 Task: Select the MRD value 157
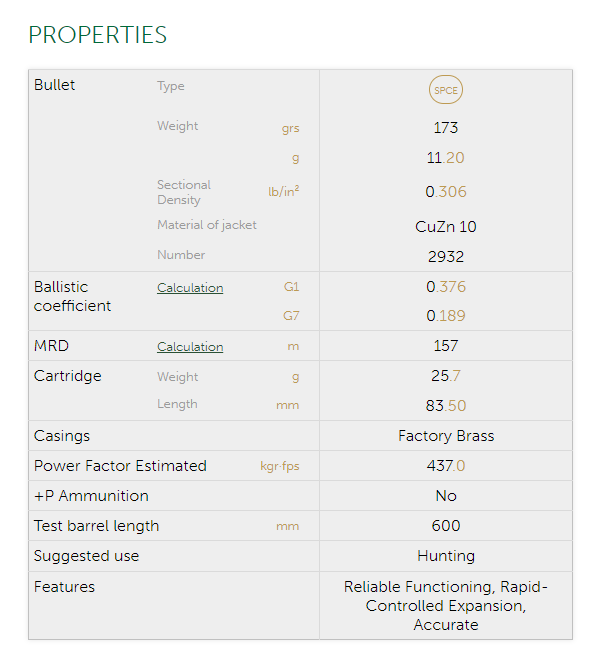coord(446,346)
